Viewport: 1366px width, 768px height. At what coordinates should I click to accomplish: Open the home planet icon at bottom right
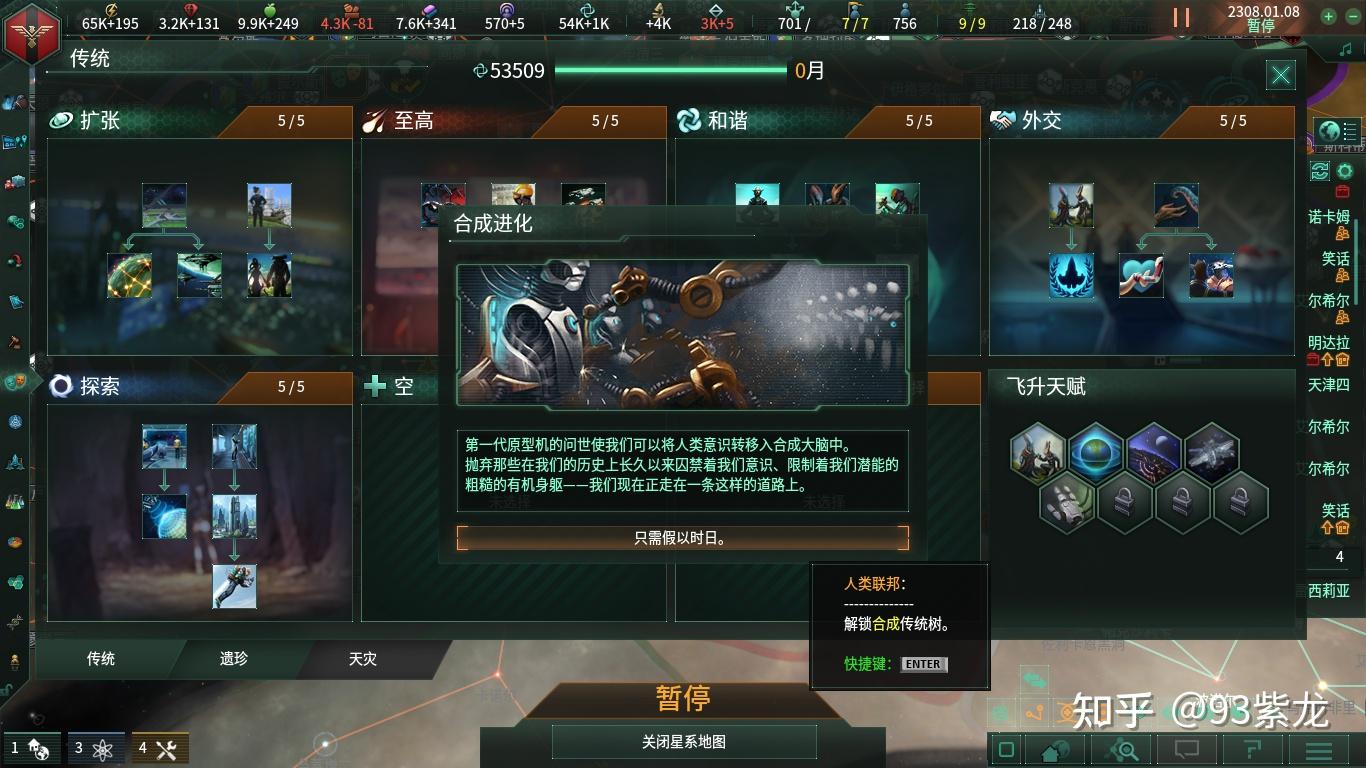coord(1057,749)
